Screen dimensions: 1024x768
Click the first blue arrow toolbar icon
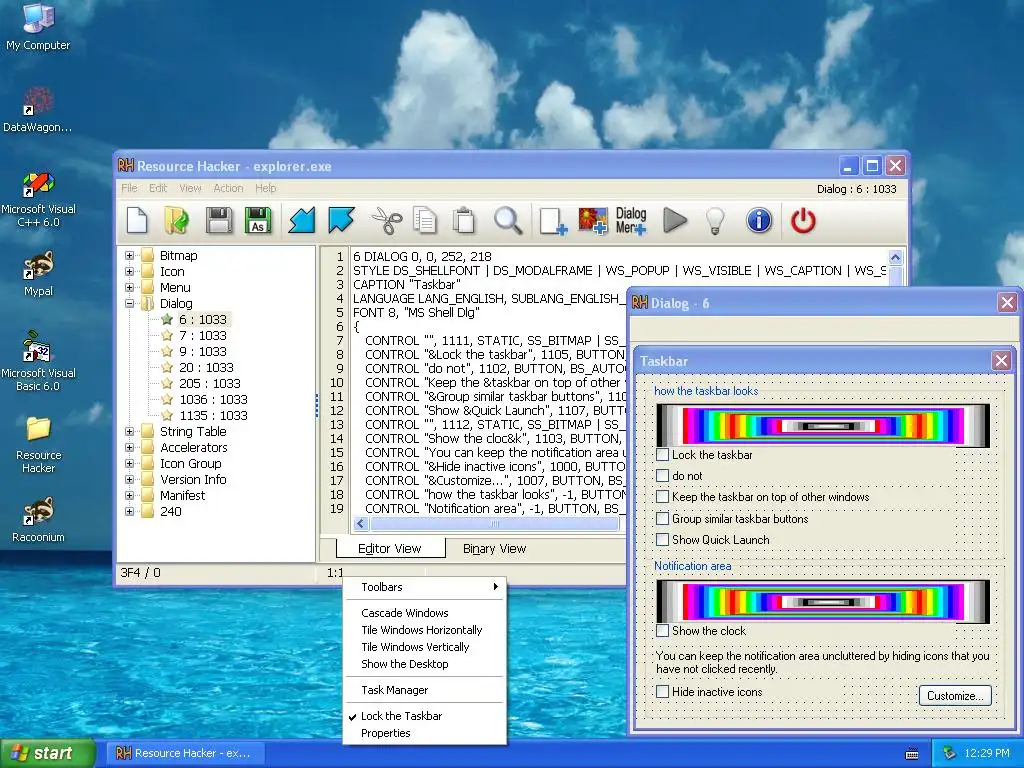click(302, 220)
